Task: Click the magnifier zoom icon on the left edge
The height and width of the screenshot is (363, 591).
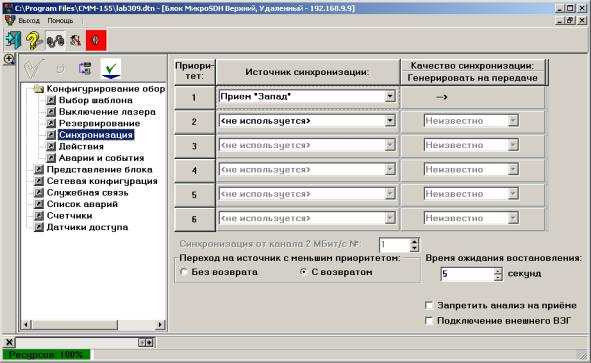Action: (x=8, y=59)
